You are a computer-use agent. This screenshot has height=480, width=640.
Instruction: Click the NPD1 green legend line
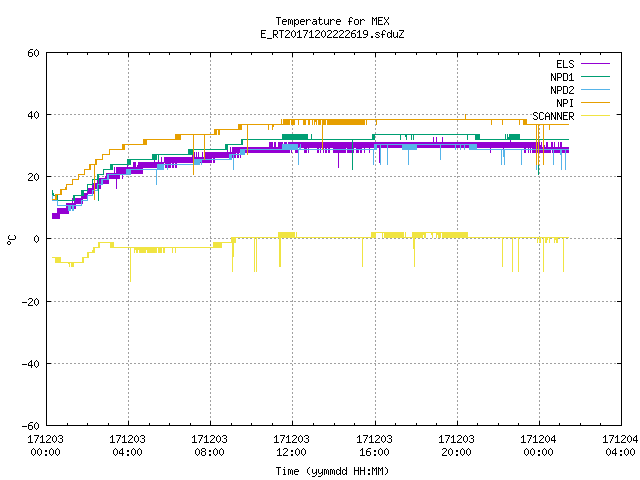(595, 76)
